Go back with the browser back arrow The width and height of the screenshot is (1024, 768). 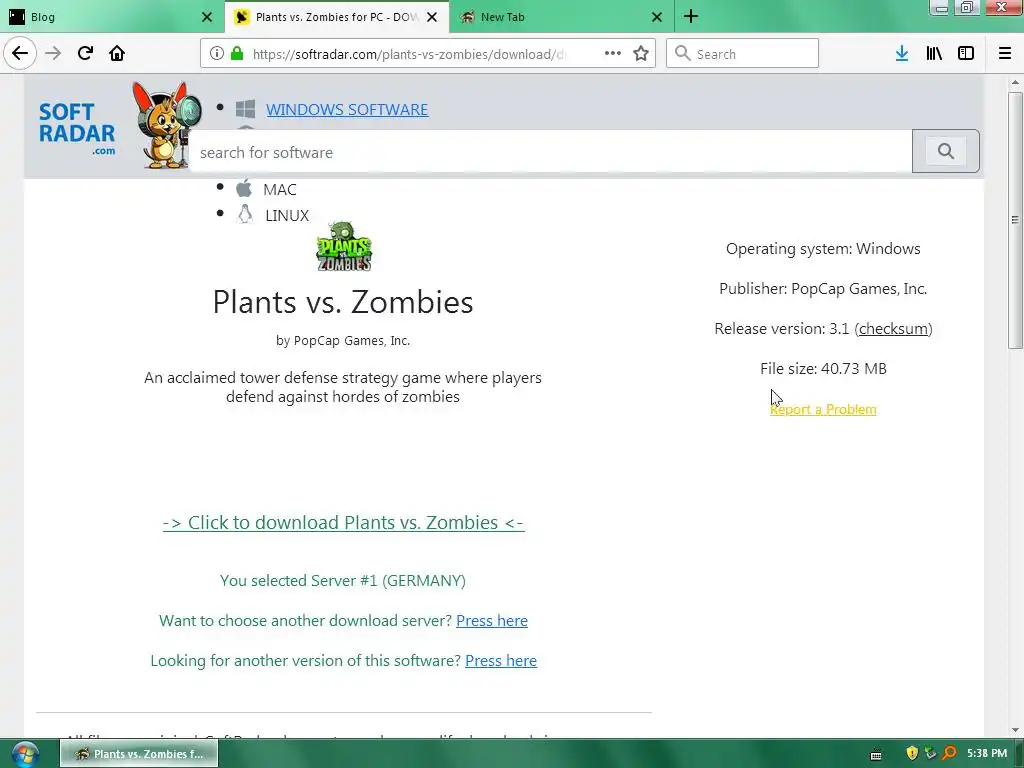point(20,54)
